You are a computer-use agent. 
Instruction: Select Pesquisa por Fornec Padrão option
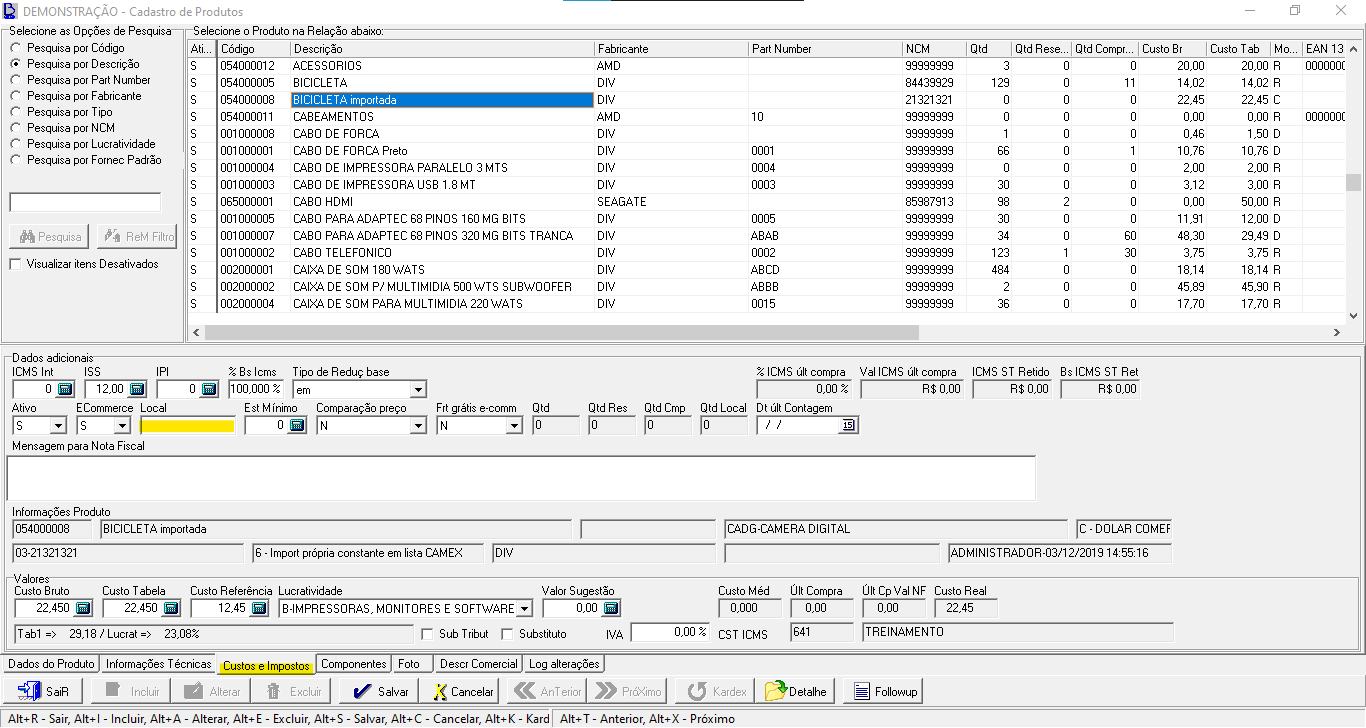(x=86, y=160)
